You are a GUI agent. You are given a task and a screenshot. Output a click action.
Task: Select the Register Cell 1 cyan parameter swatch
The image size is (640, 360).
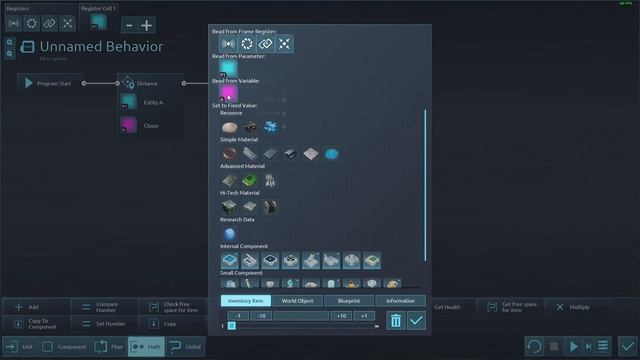point(98,22)
